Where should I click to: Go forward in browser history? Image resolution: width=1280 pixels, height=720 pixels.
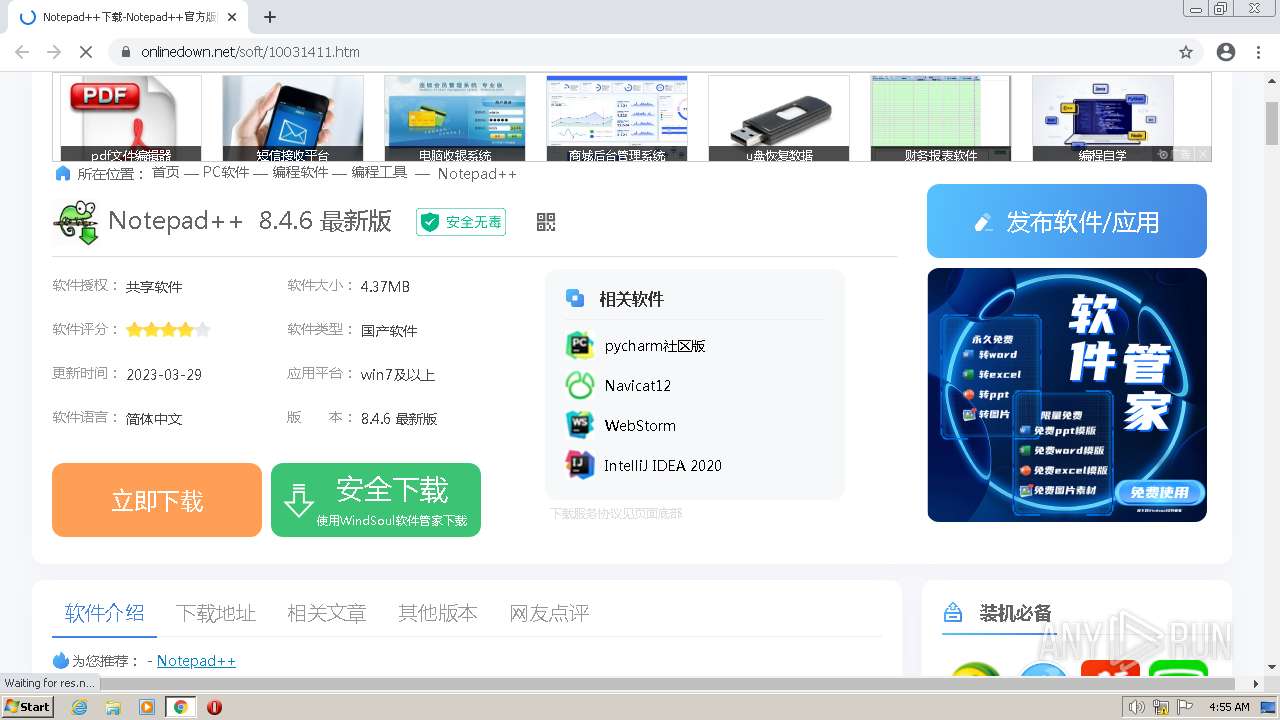click(x=54, y=52)
